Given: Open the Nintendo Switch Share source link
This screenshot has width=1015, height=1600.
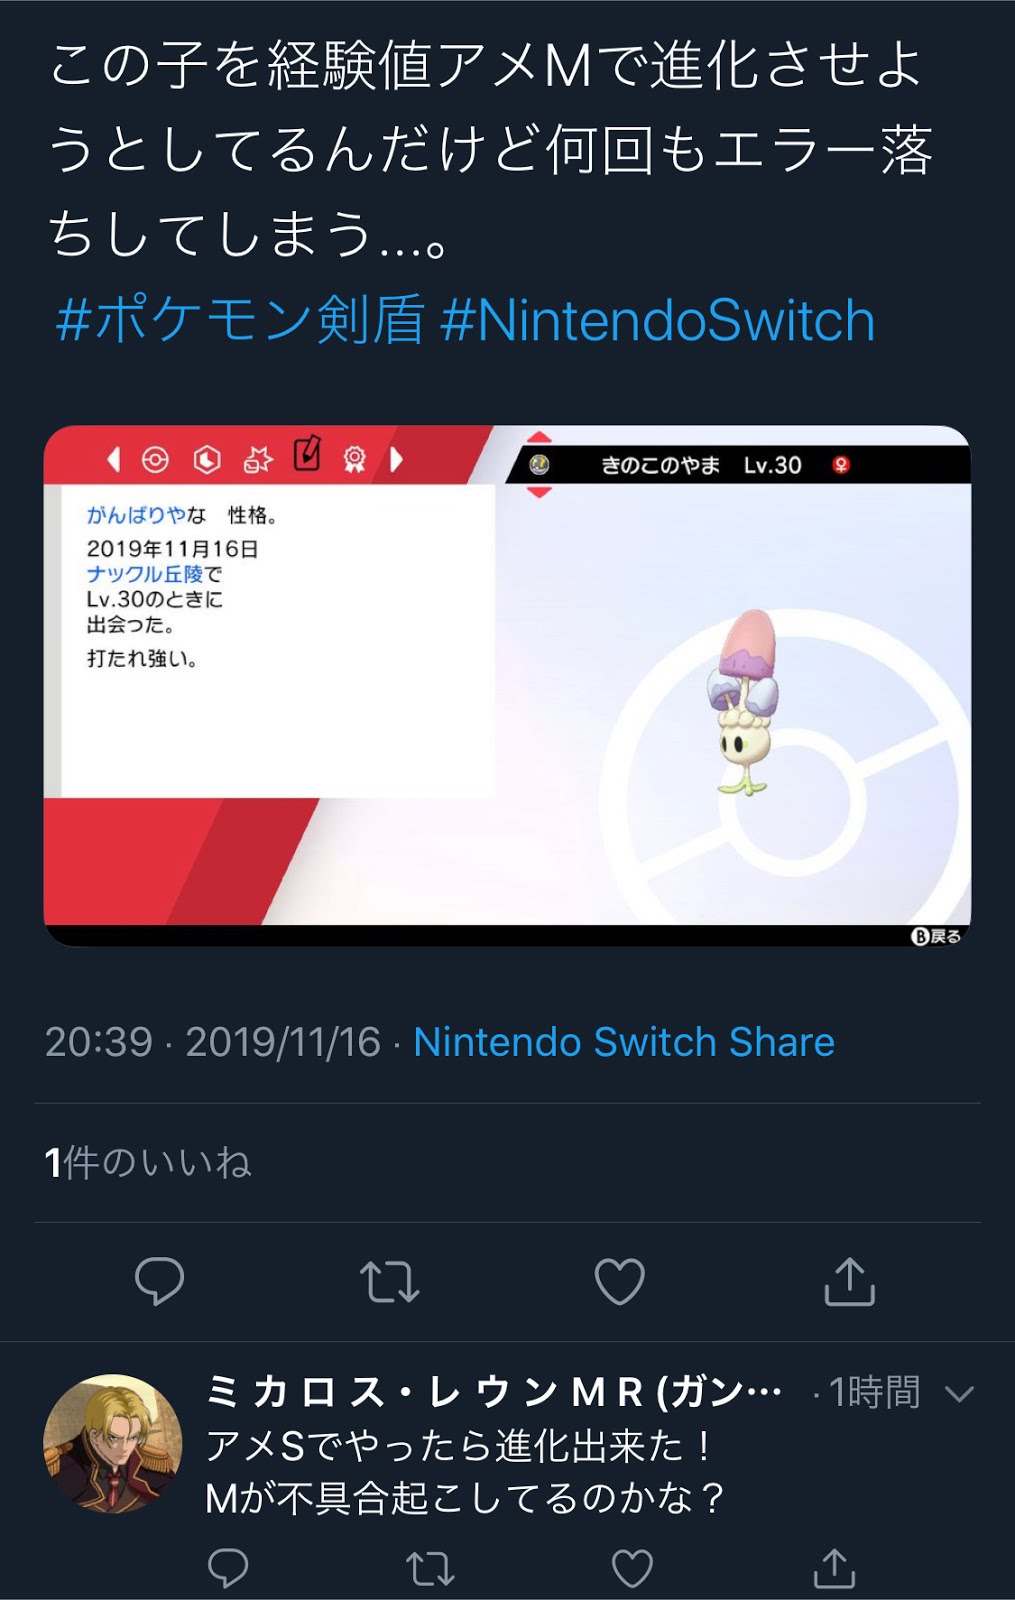Looking at the screenshot, I should pos(624,1042).
